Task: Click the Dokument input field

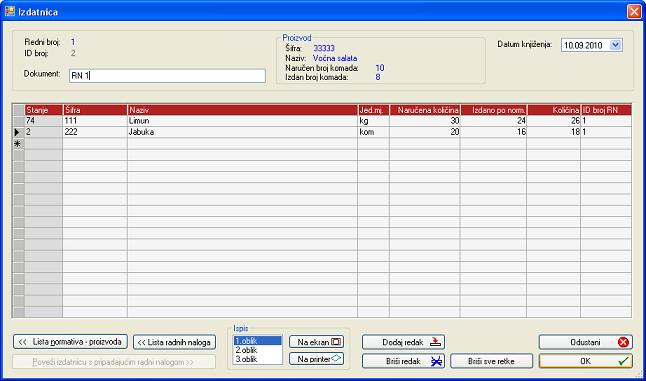Action: coord(167,76)
